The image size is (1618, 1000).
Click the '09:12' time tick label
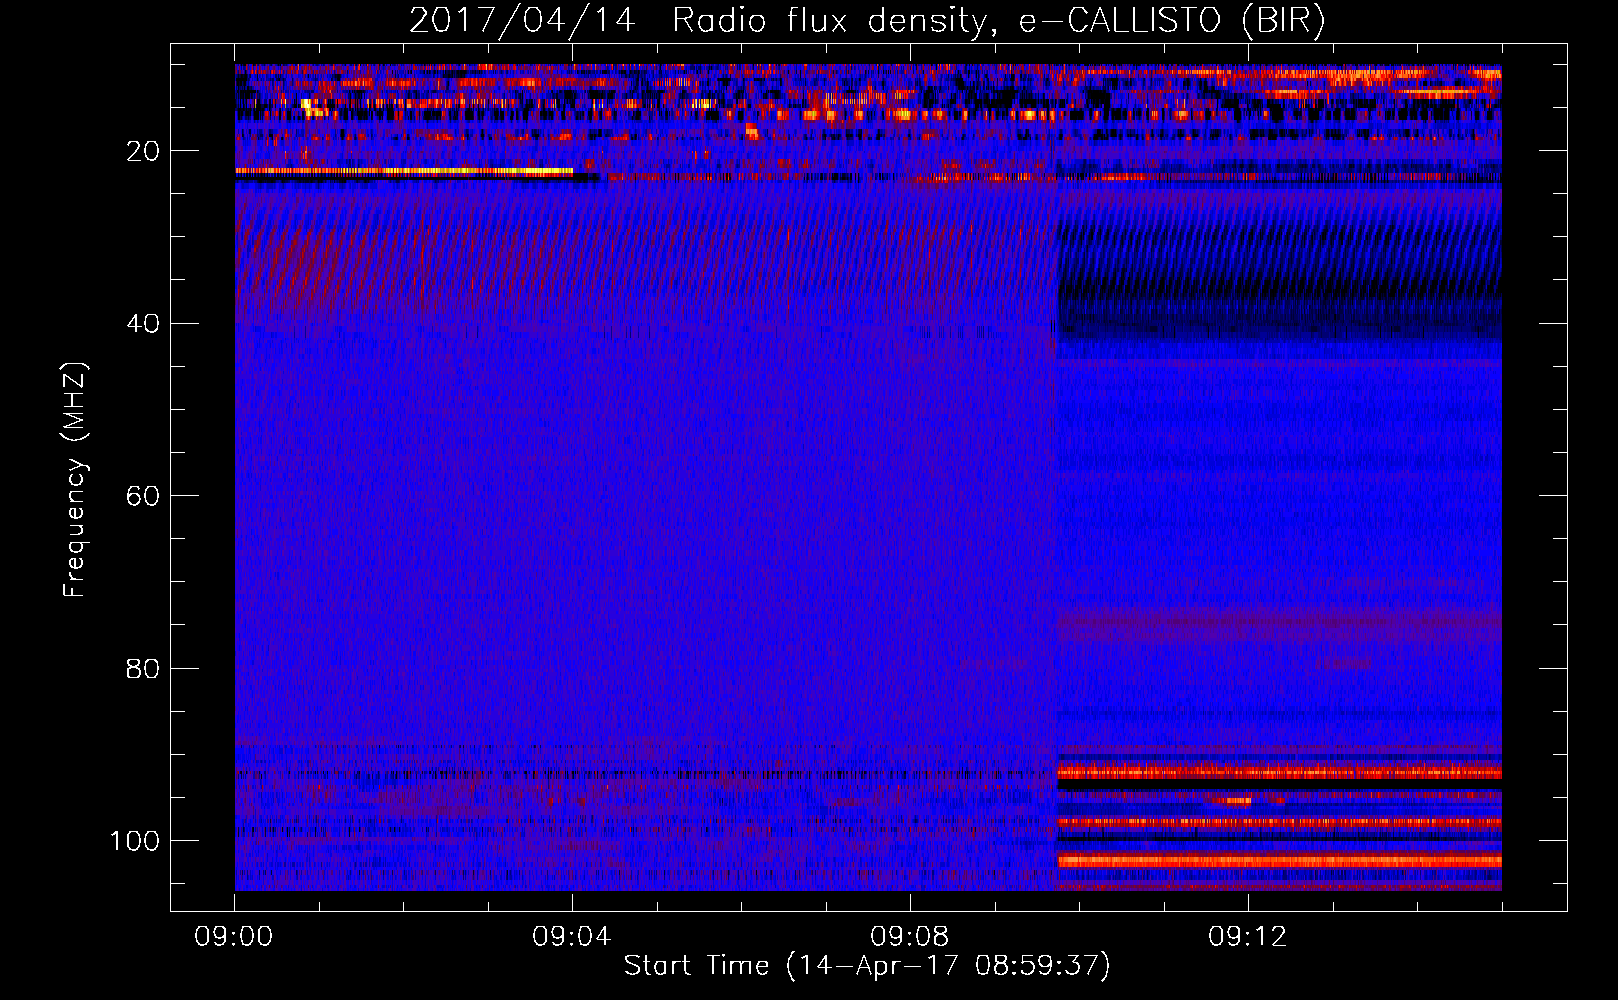1248,936
